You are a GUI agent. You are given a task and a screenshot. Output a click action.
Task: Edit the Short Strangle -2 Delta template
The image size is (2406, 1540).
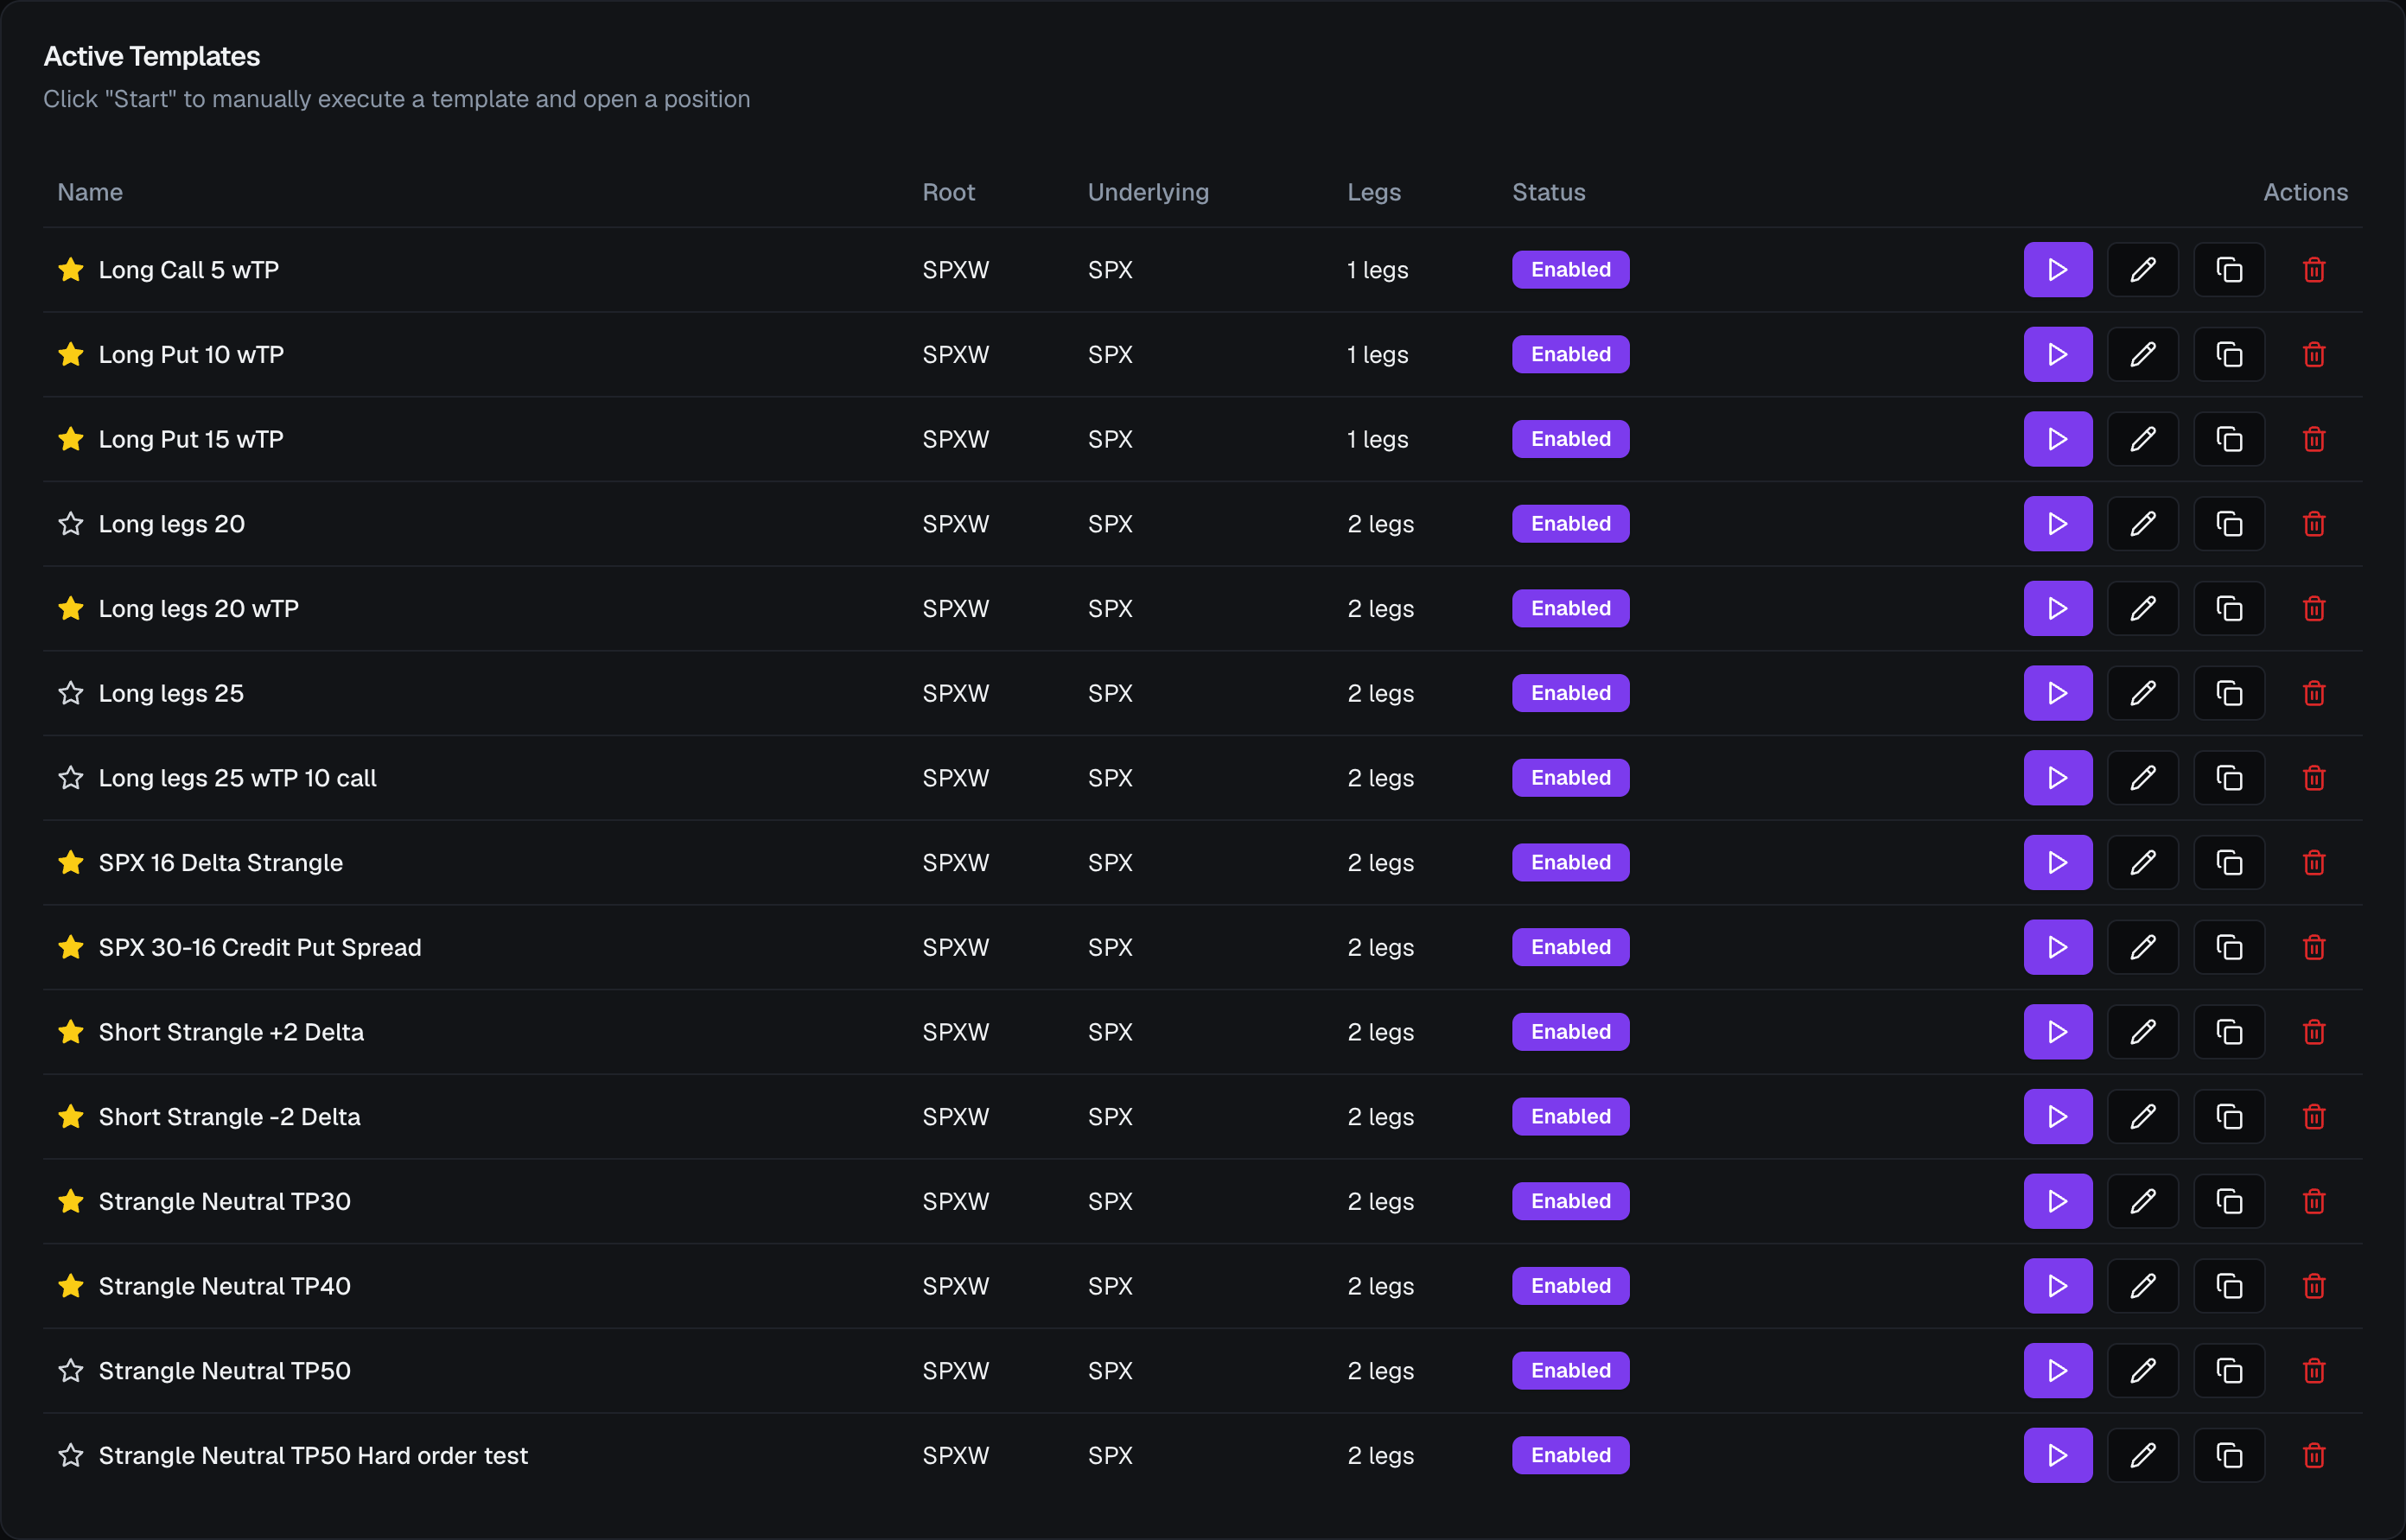point(2142,1116)
